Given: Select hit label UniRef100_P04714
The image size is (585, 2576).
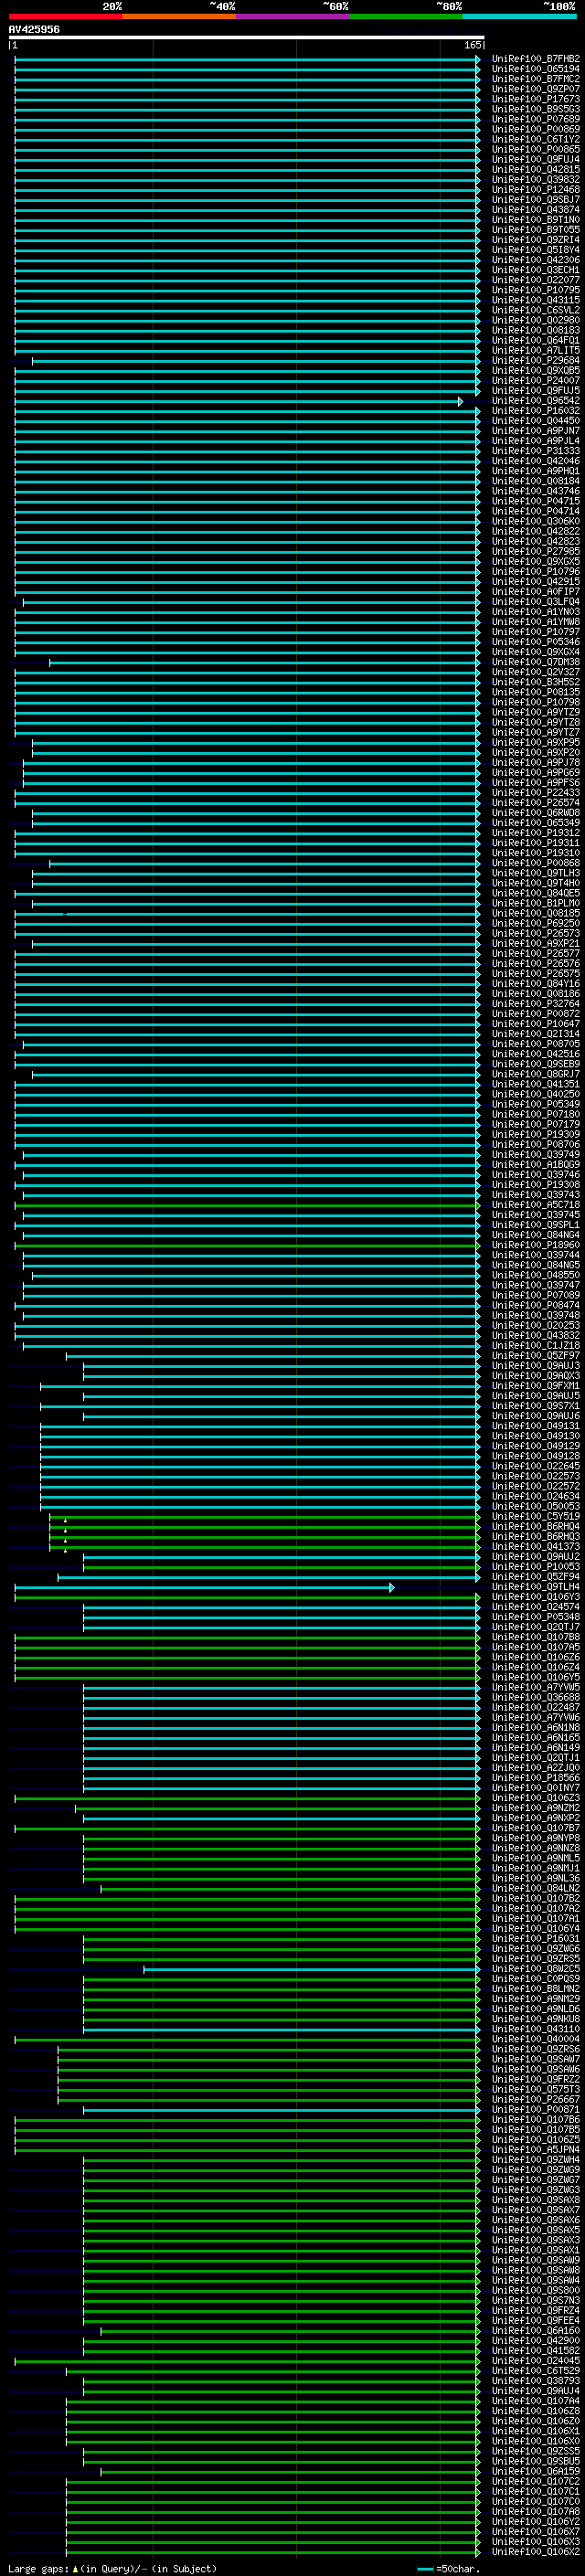Looking at the screenshot, I should click(x=535, y=511).
